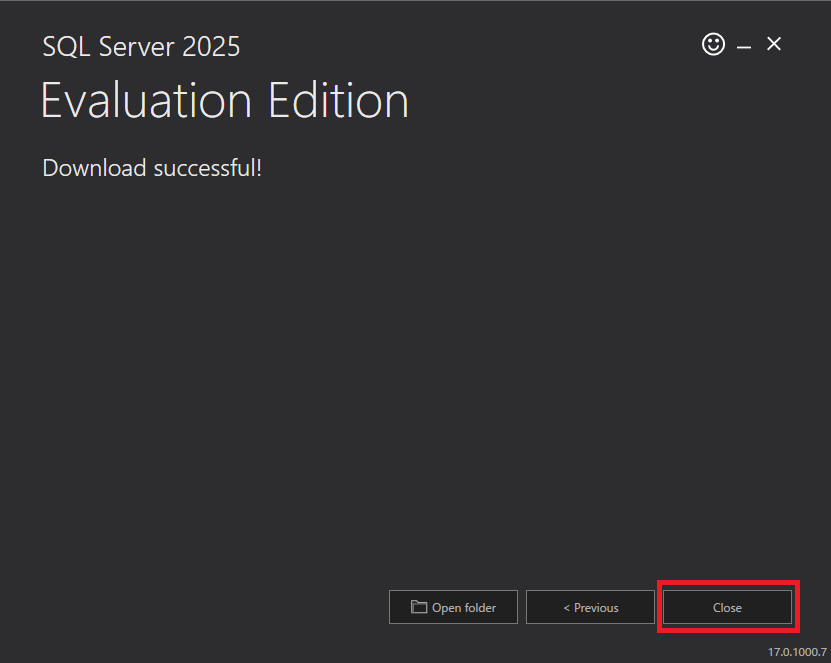Close the installer using the top-right X
This screenshot has height=663, width=831.
pos(774,44)
